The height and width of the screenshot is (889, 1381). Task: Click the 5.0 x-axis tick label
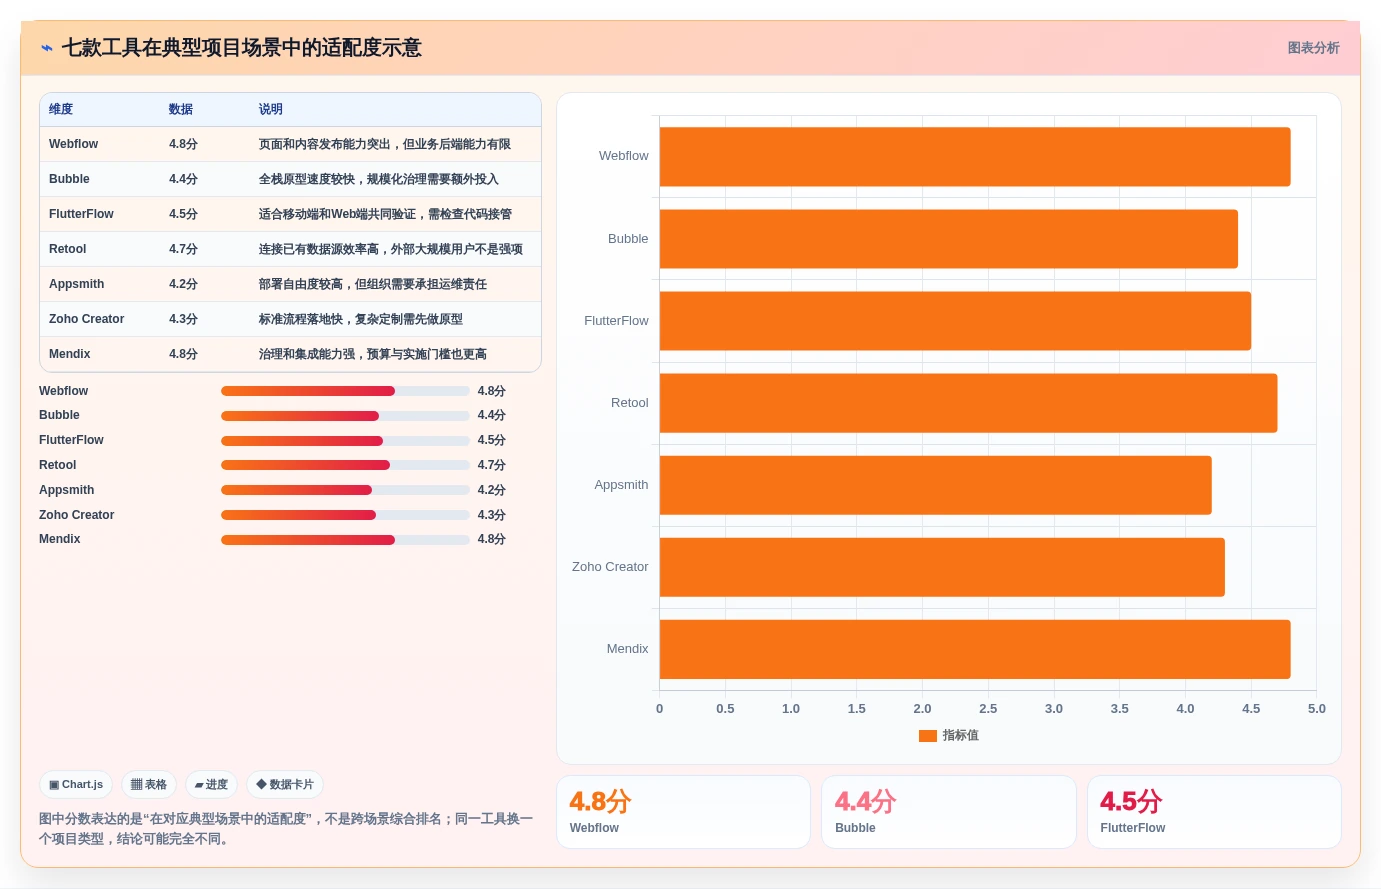point(1317,709)
